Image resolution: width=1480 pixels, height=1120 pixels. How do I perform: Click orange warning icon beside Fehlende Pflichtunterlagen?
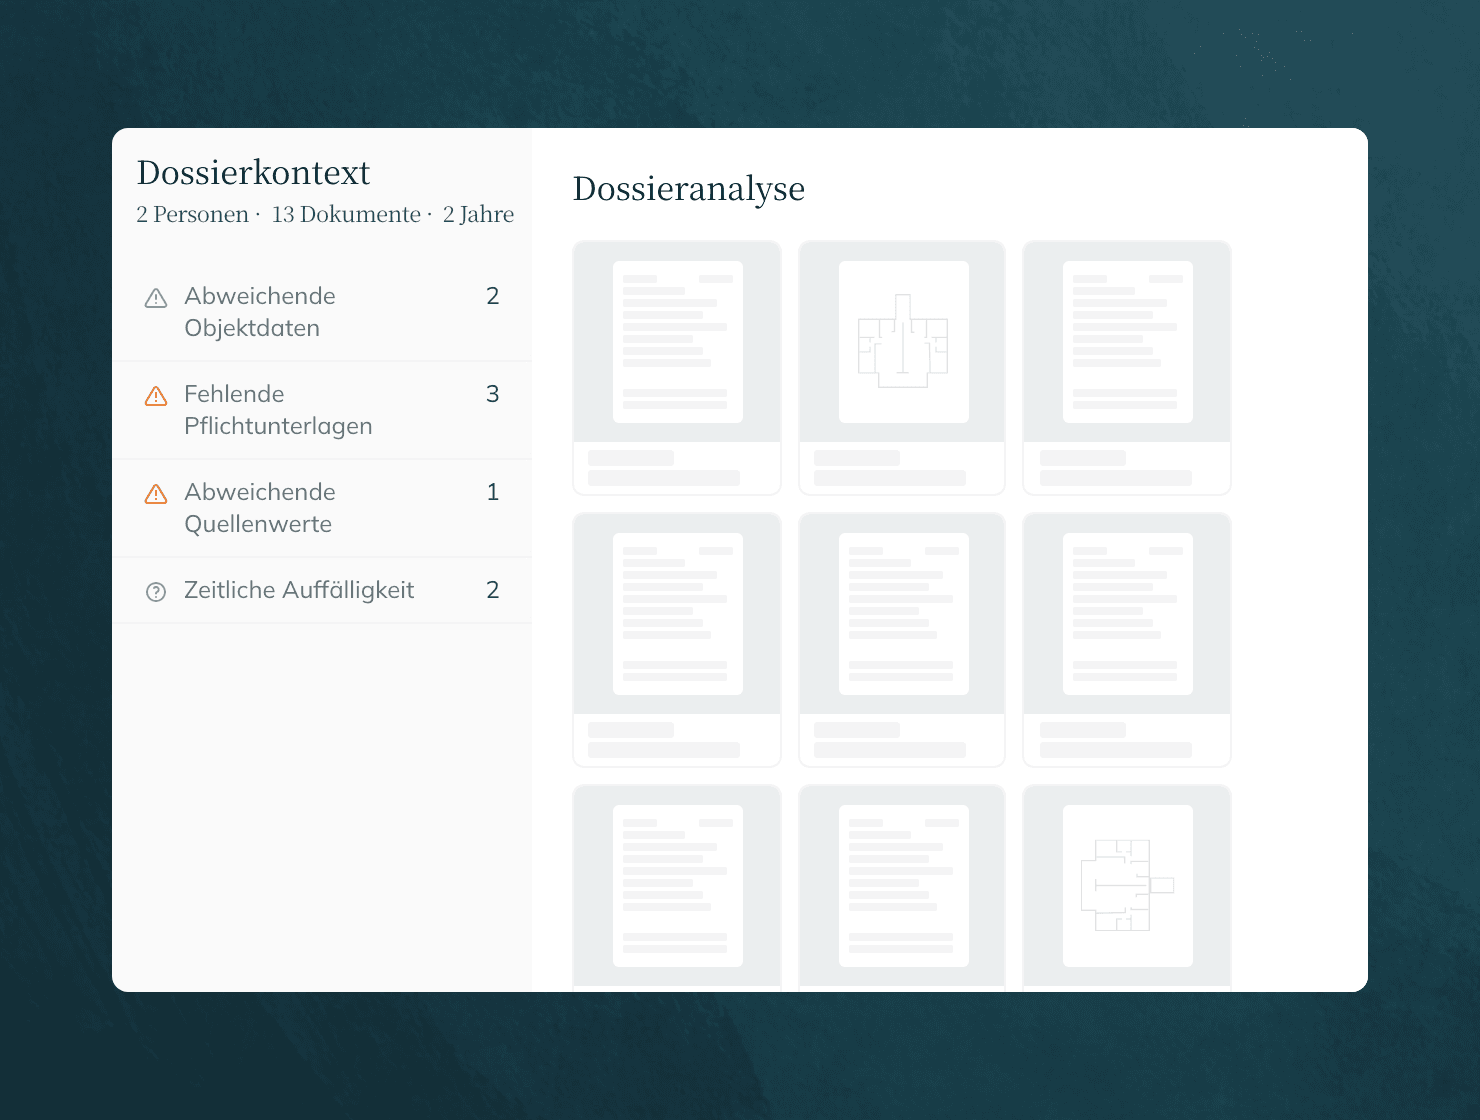point(156,396)
